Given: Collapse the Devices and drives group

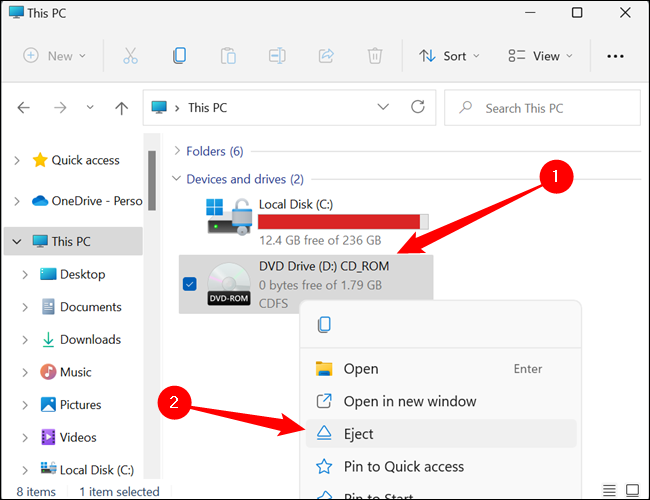Looking at the screenshot, I should (177, 179).
